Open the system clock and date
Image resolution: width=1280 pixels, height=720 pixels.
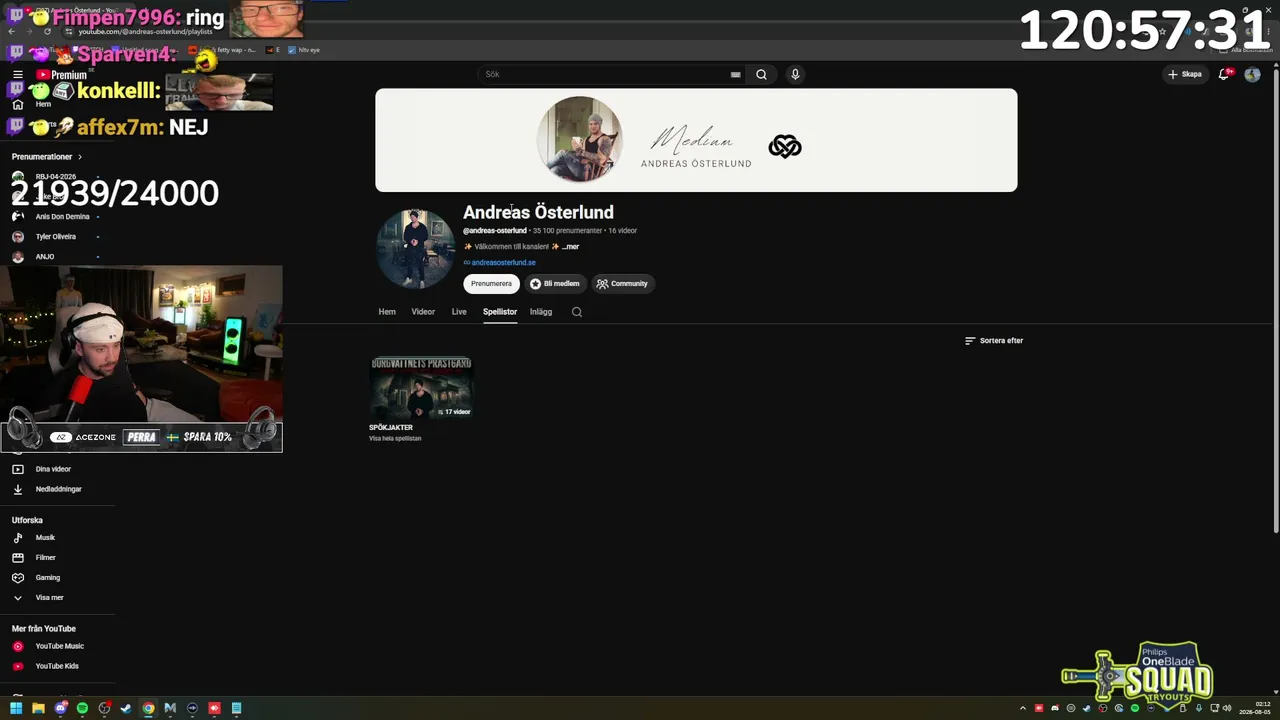coord(1255,708)
